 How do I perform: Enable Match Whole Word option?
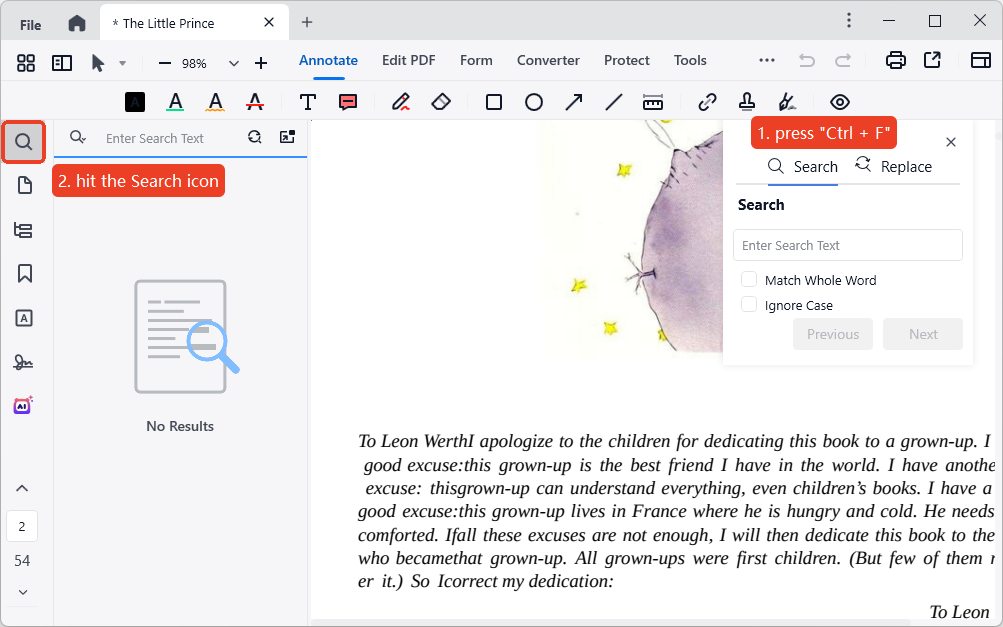click(x=748, y=280)
